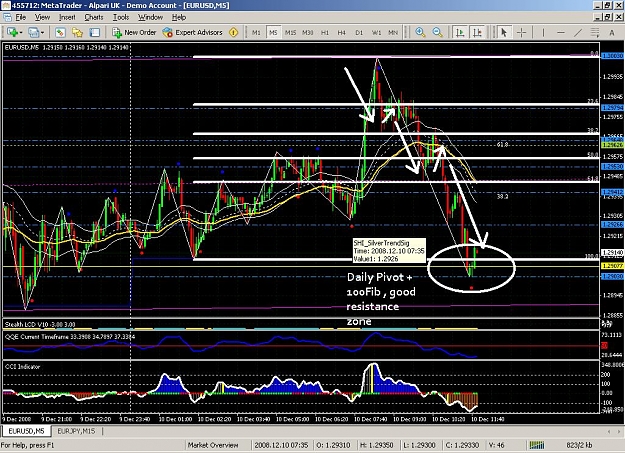This screenshot has width=625, height=453.
Task: Open the File menu
Action: point(21,17)
